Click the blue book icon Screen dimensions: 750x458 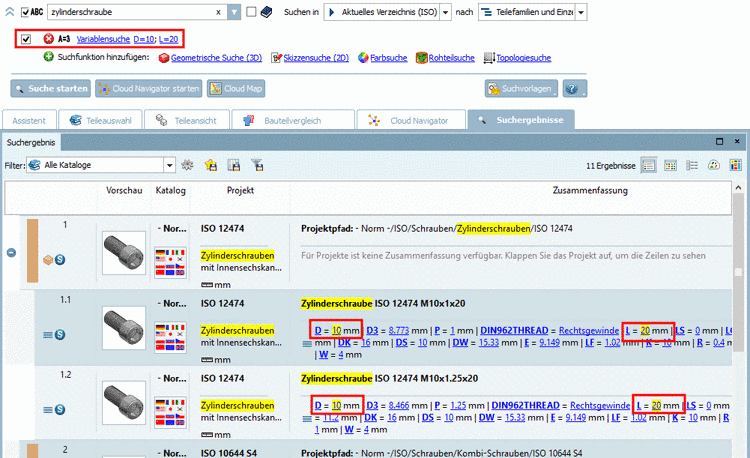tap(266, 12)
